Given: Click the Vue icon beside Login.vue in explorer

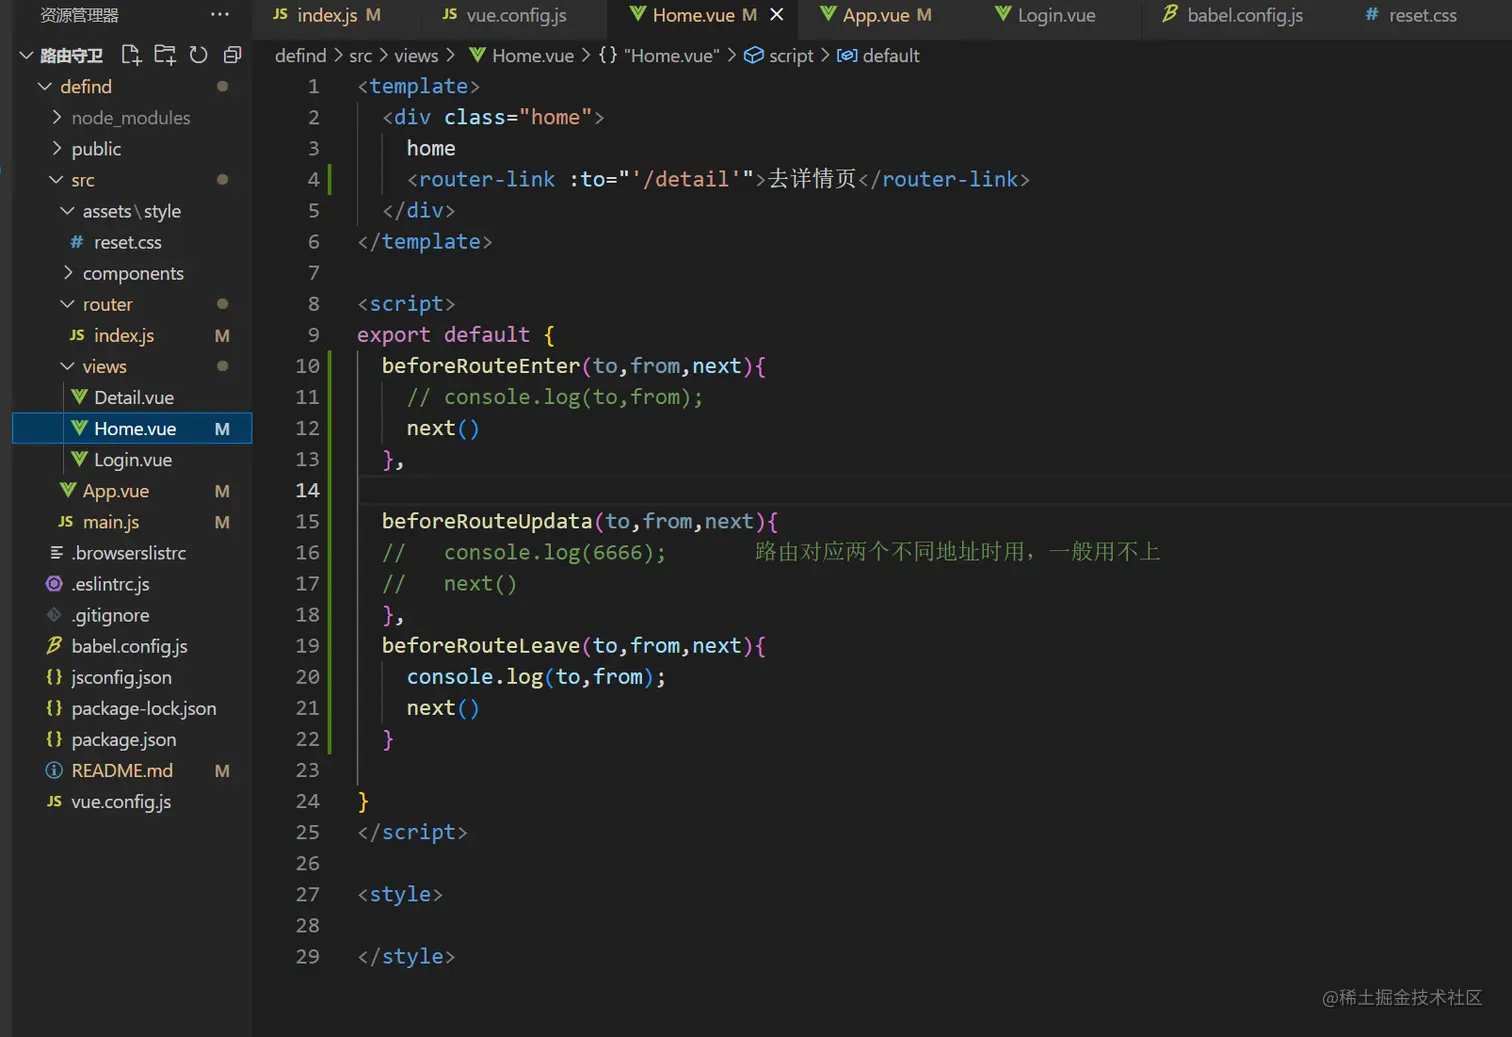Looking at the screenshot, I should point(79,459).
